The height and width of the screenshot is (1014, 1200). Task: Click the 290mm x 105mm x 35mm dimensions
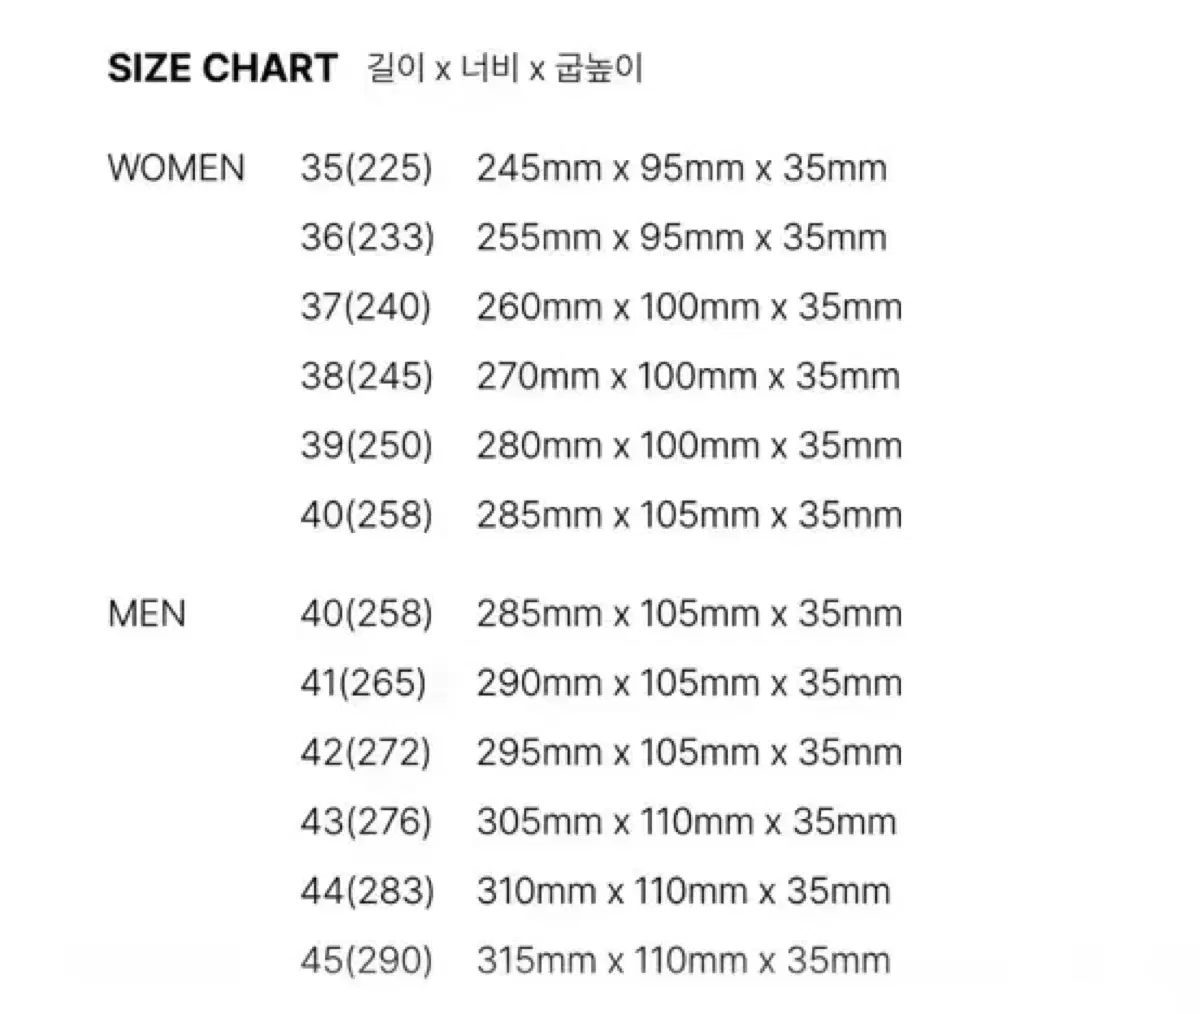pyautogui.click(x=689, y=683)
